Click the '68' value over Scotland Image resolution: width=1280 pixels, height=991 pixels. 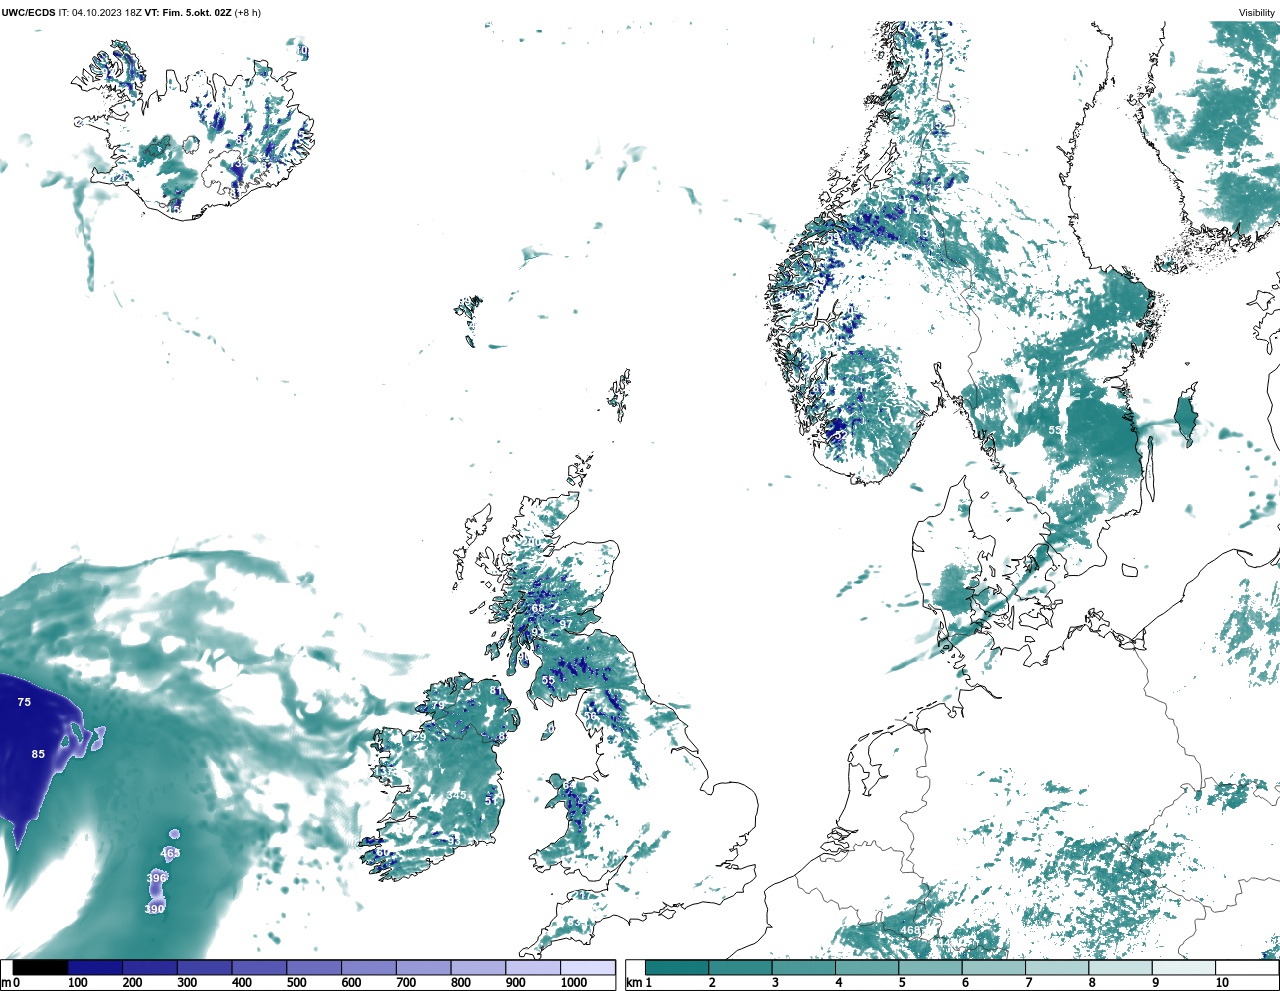point(538,608)
